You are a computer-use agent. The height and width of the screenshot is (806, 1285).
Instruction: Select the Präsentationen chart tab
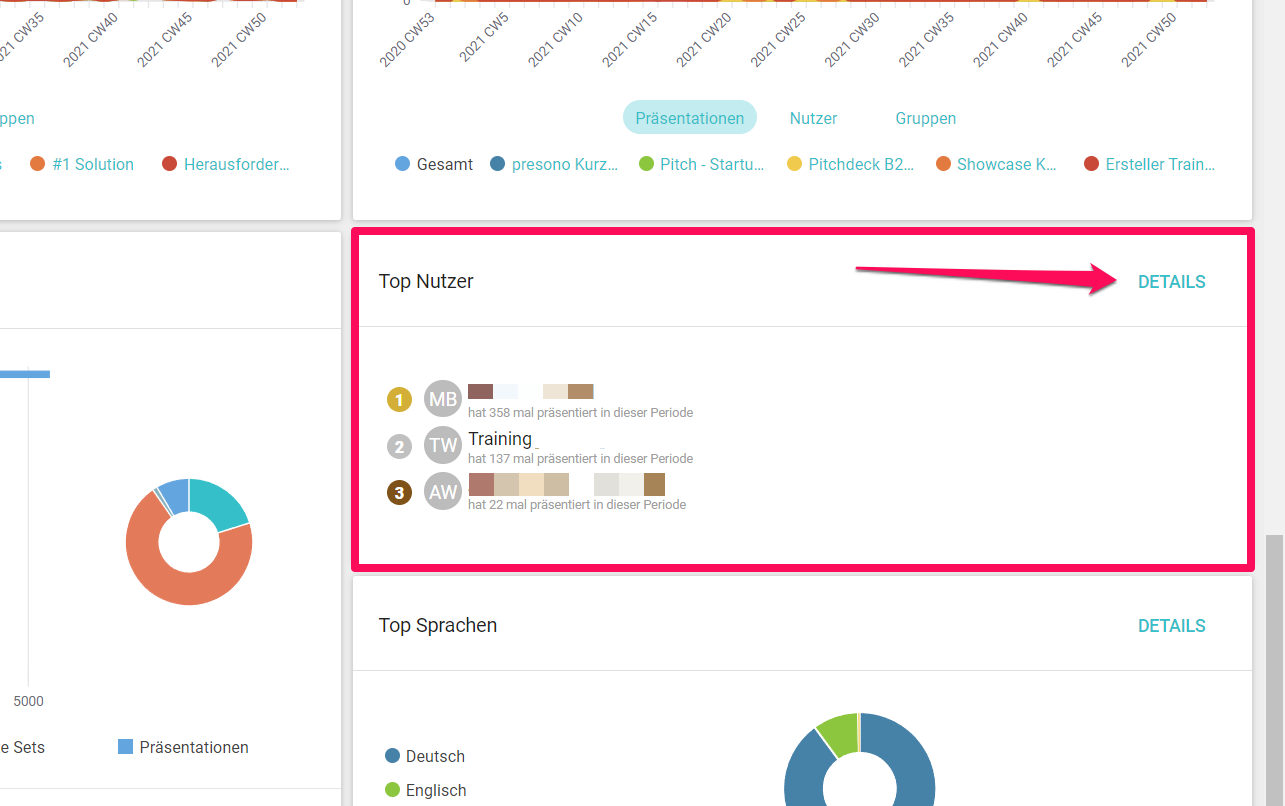coord(690,118)
